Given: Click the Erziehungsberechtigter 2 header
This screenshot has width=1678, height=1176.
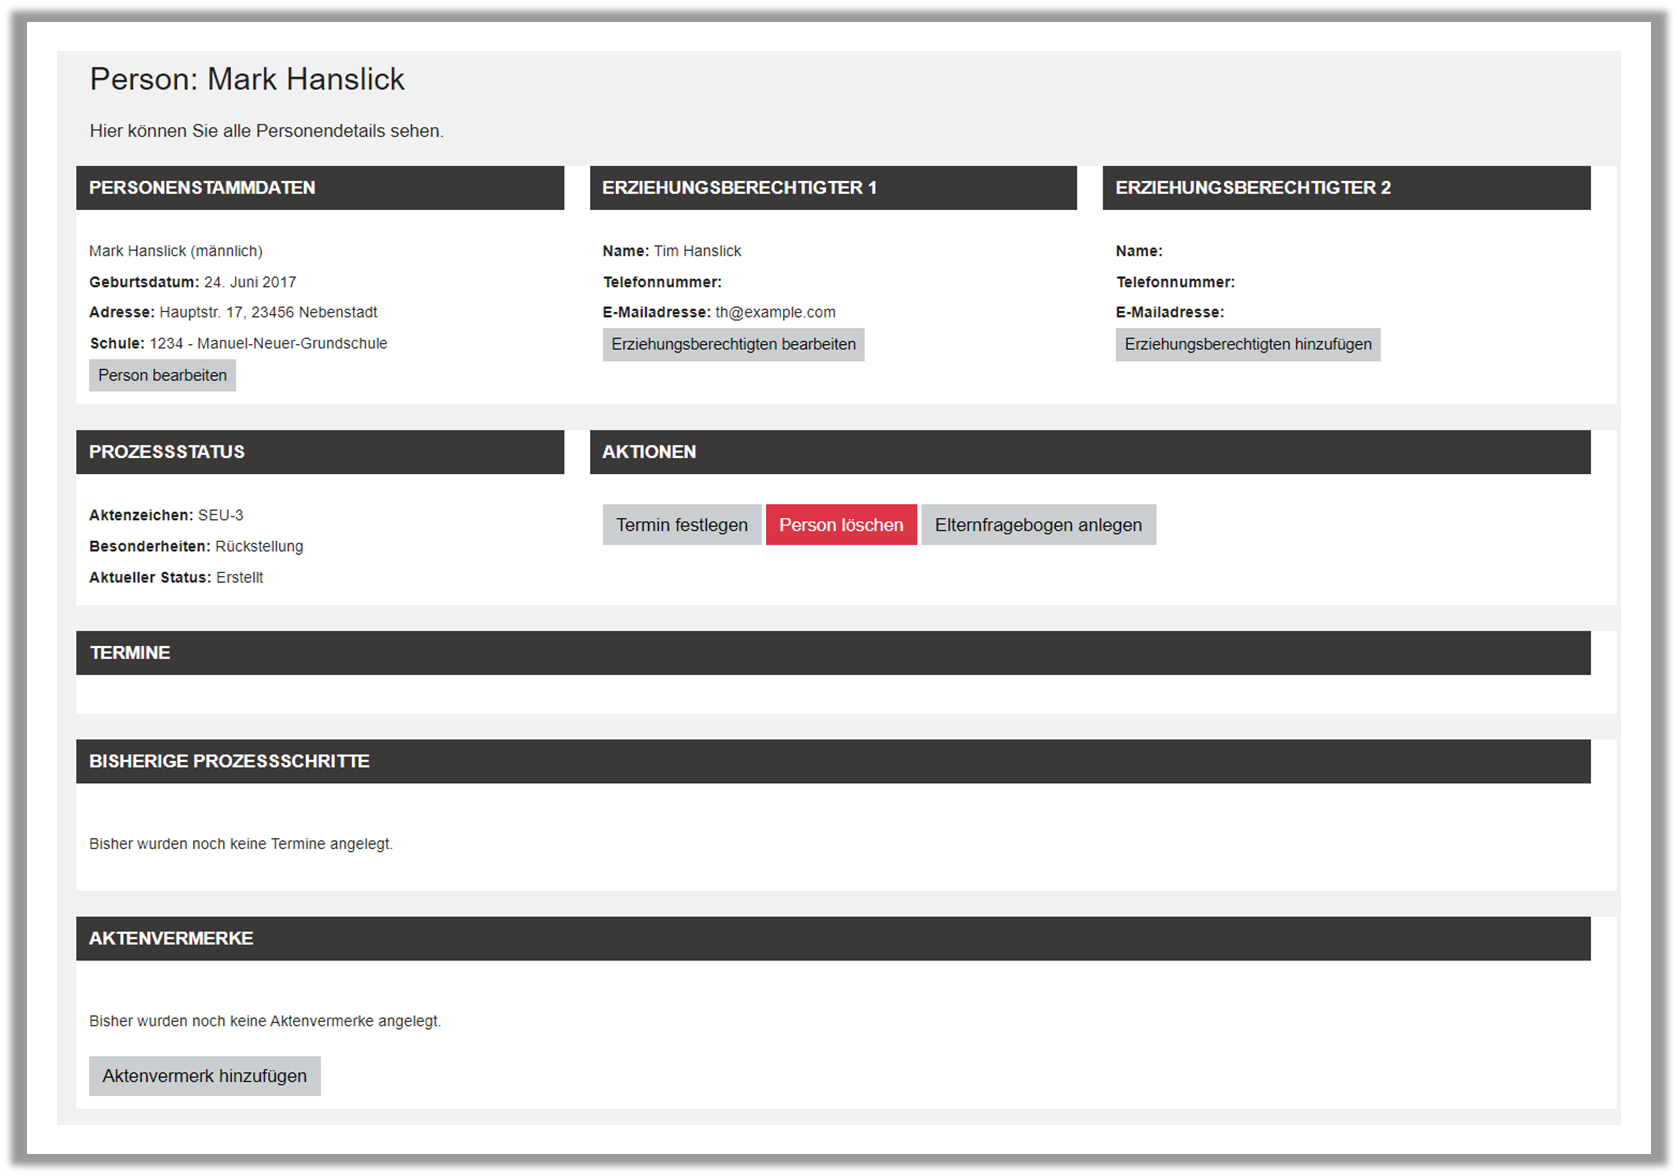Looking at the screenshot, I should tap(1345, 188).
